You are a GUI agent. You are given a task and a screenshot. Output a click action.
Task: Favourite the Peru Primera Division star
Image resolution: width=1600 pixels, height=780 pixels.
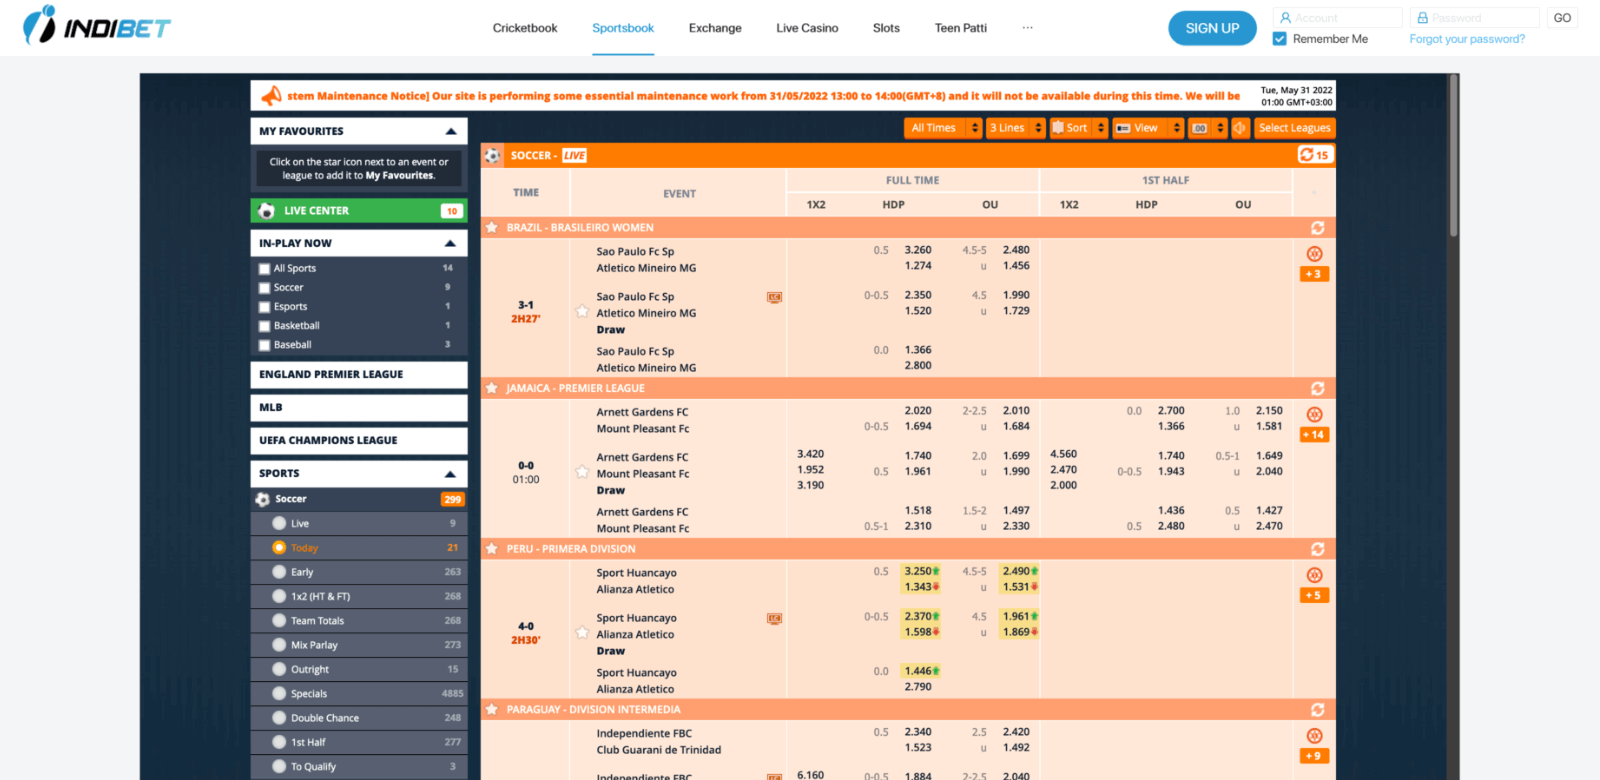pos(492,549)
